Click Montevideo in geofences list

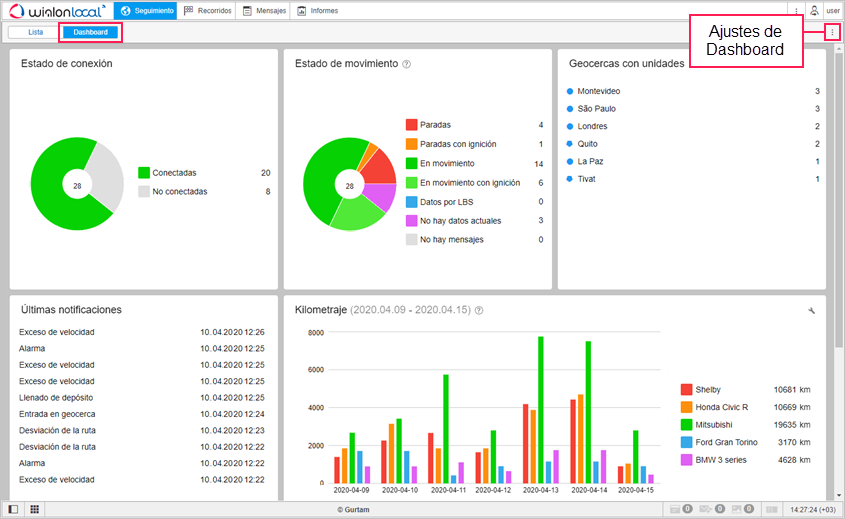tap(599, 91)
